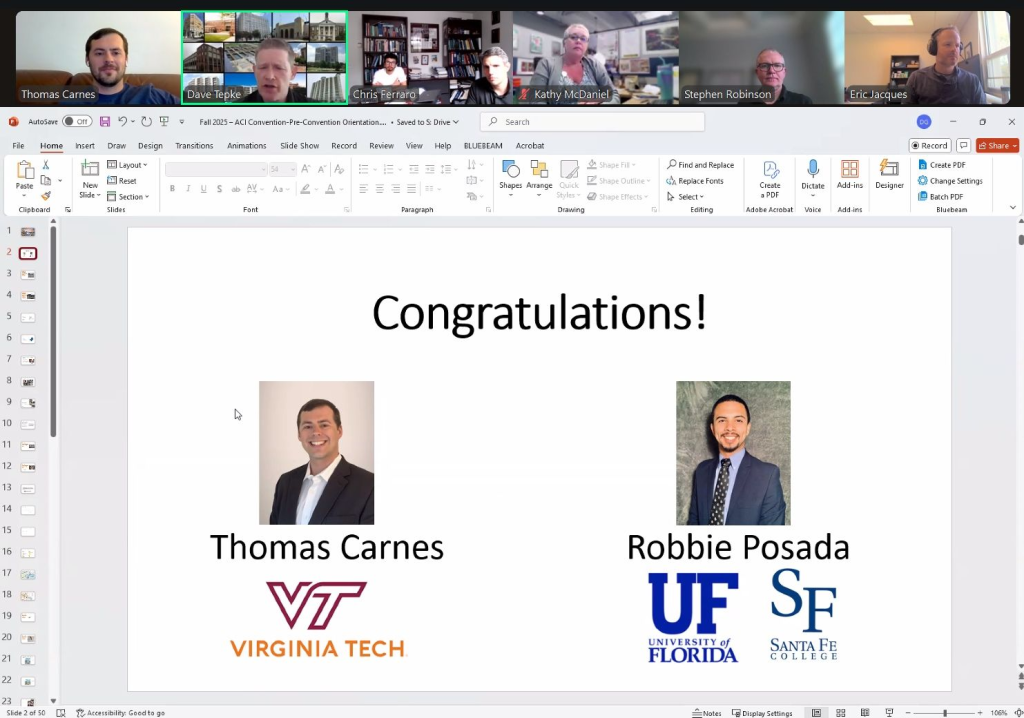1024x718 pixels.
Task: Expand the Layout dropdown
Action: [x=127, y=165]
